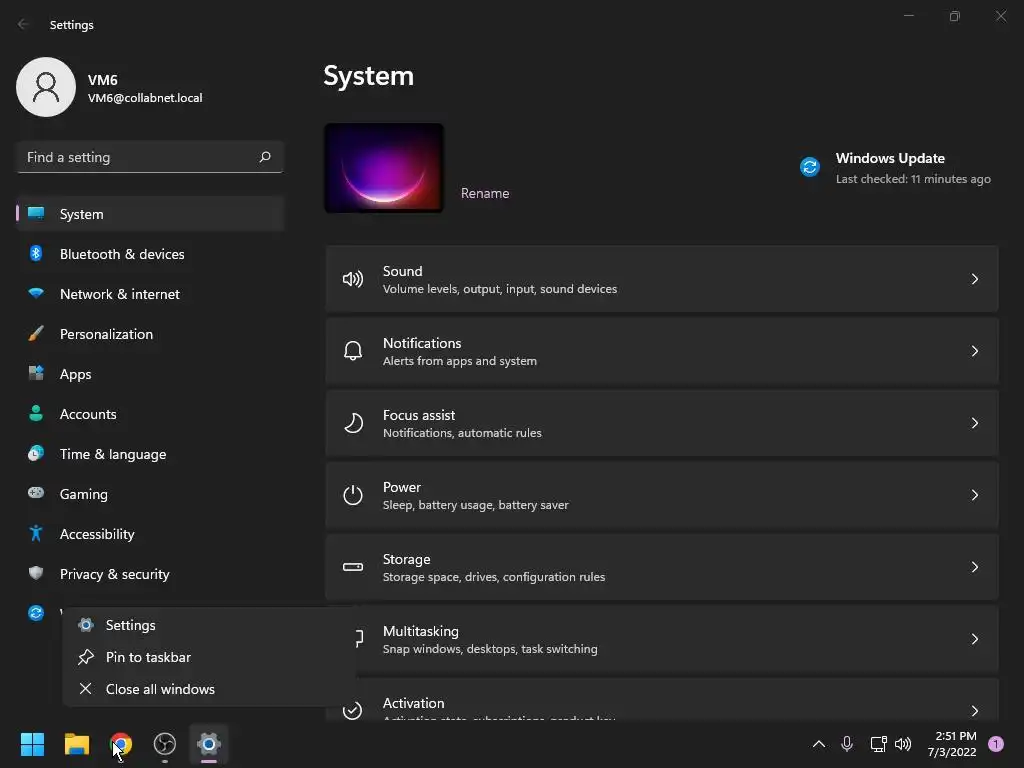1024x768 pixels.
Task: Click the Windows Update refresh icon at top right
Action: click(x=810, y=167)
